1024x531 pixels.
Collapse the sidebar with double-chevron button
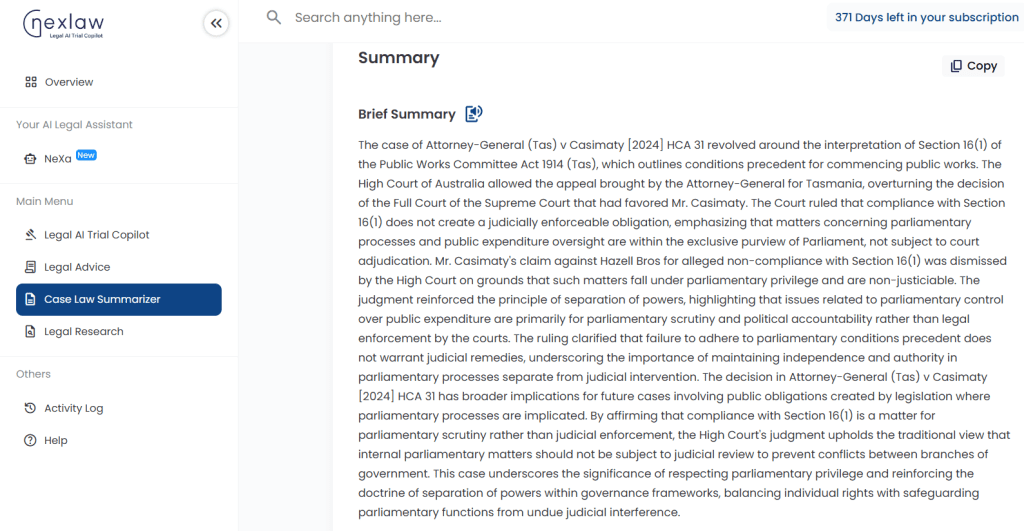216,24
